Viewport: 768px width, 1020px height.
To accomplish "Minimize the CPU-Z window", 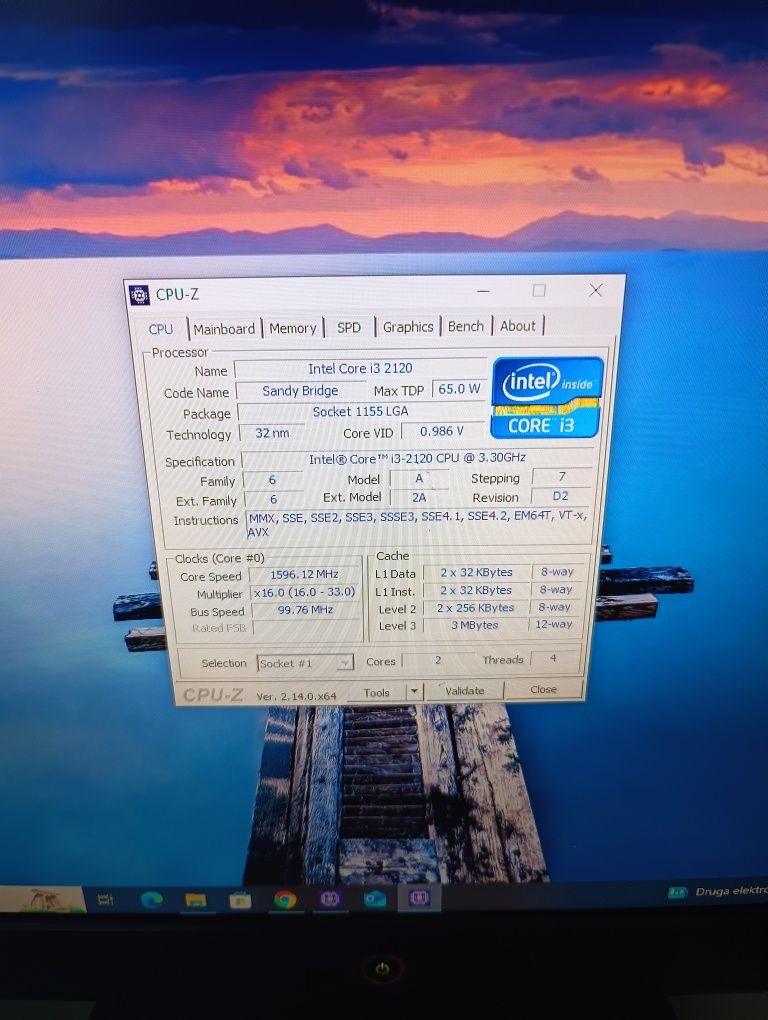I will click(x=483, y=291).
